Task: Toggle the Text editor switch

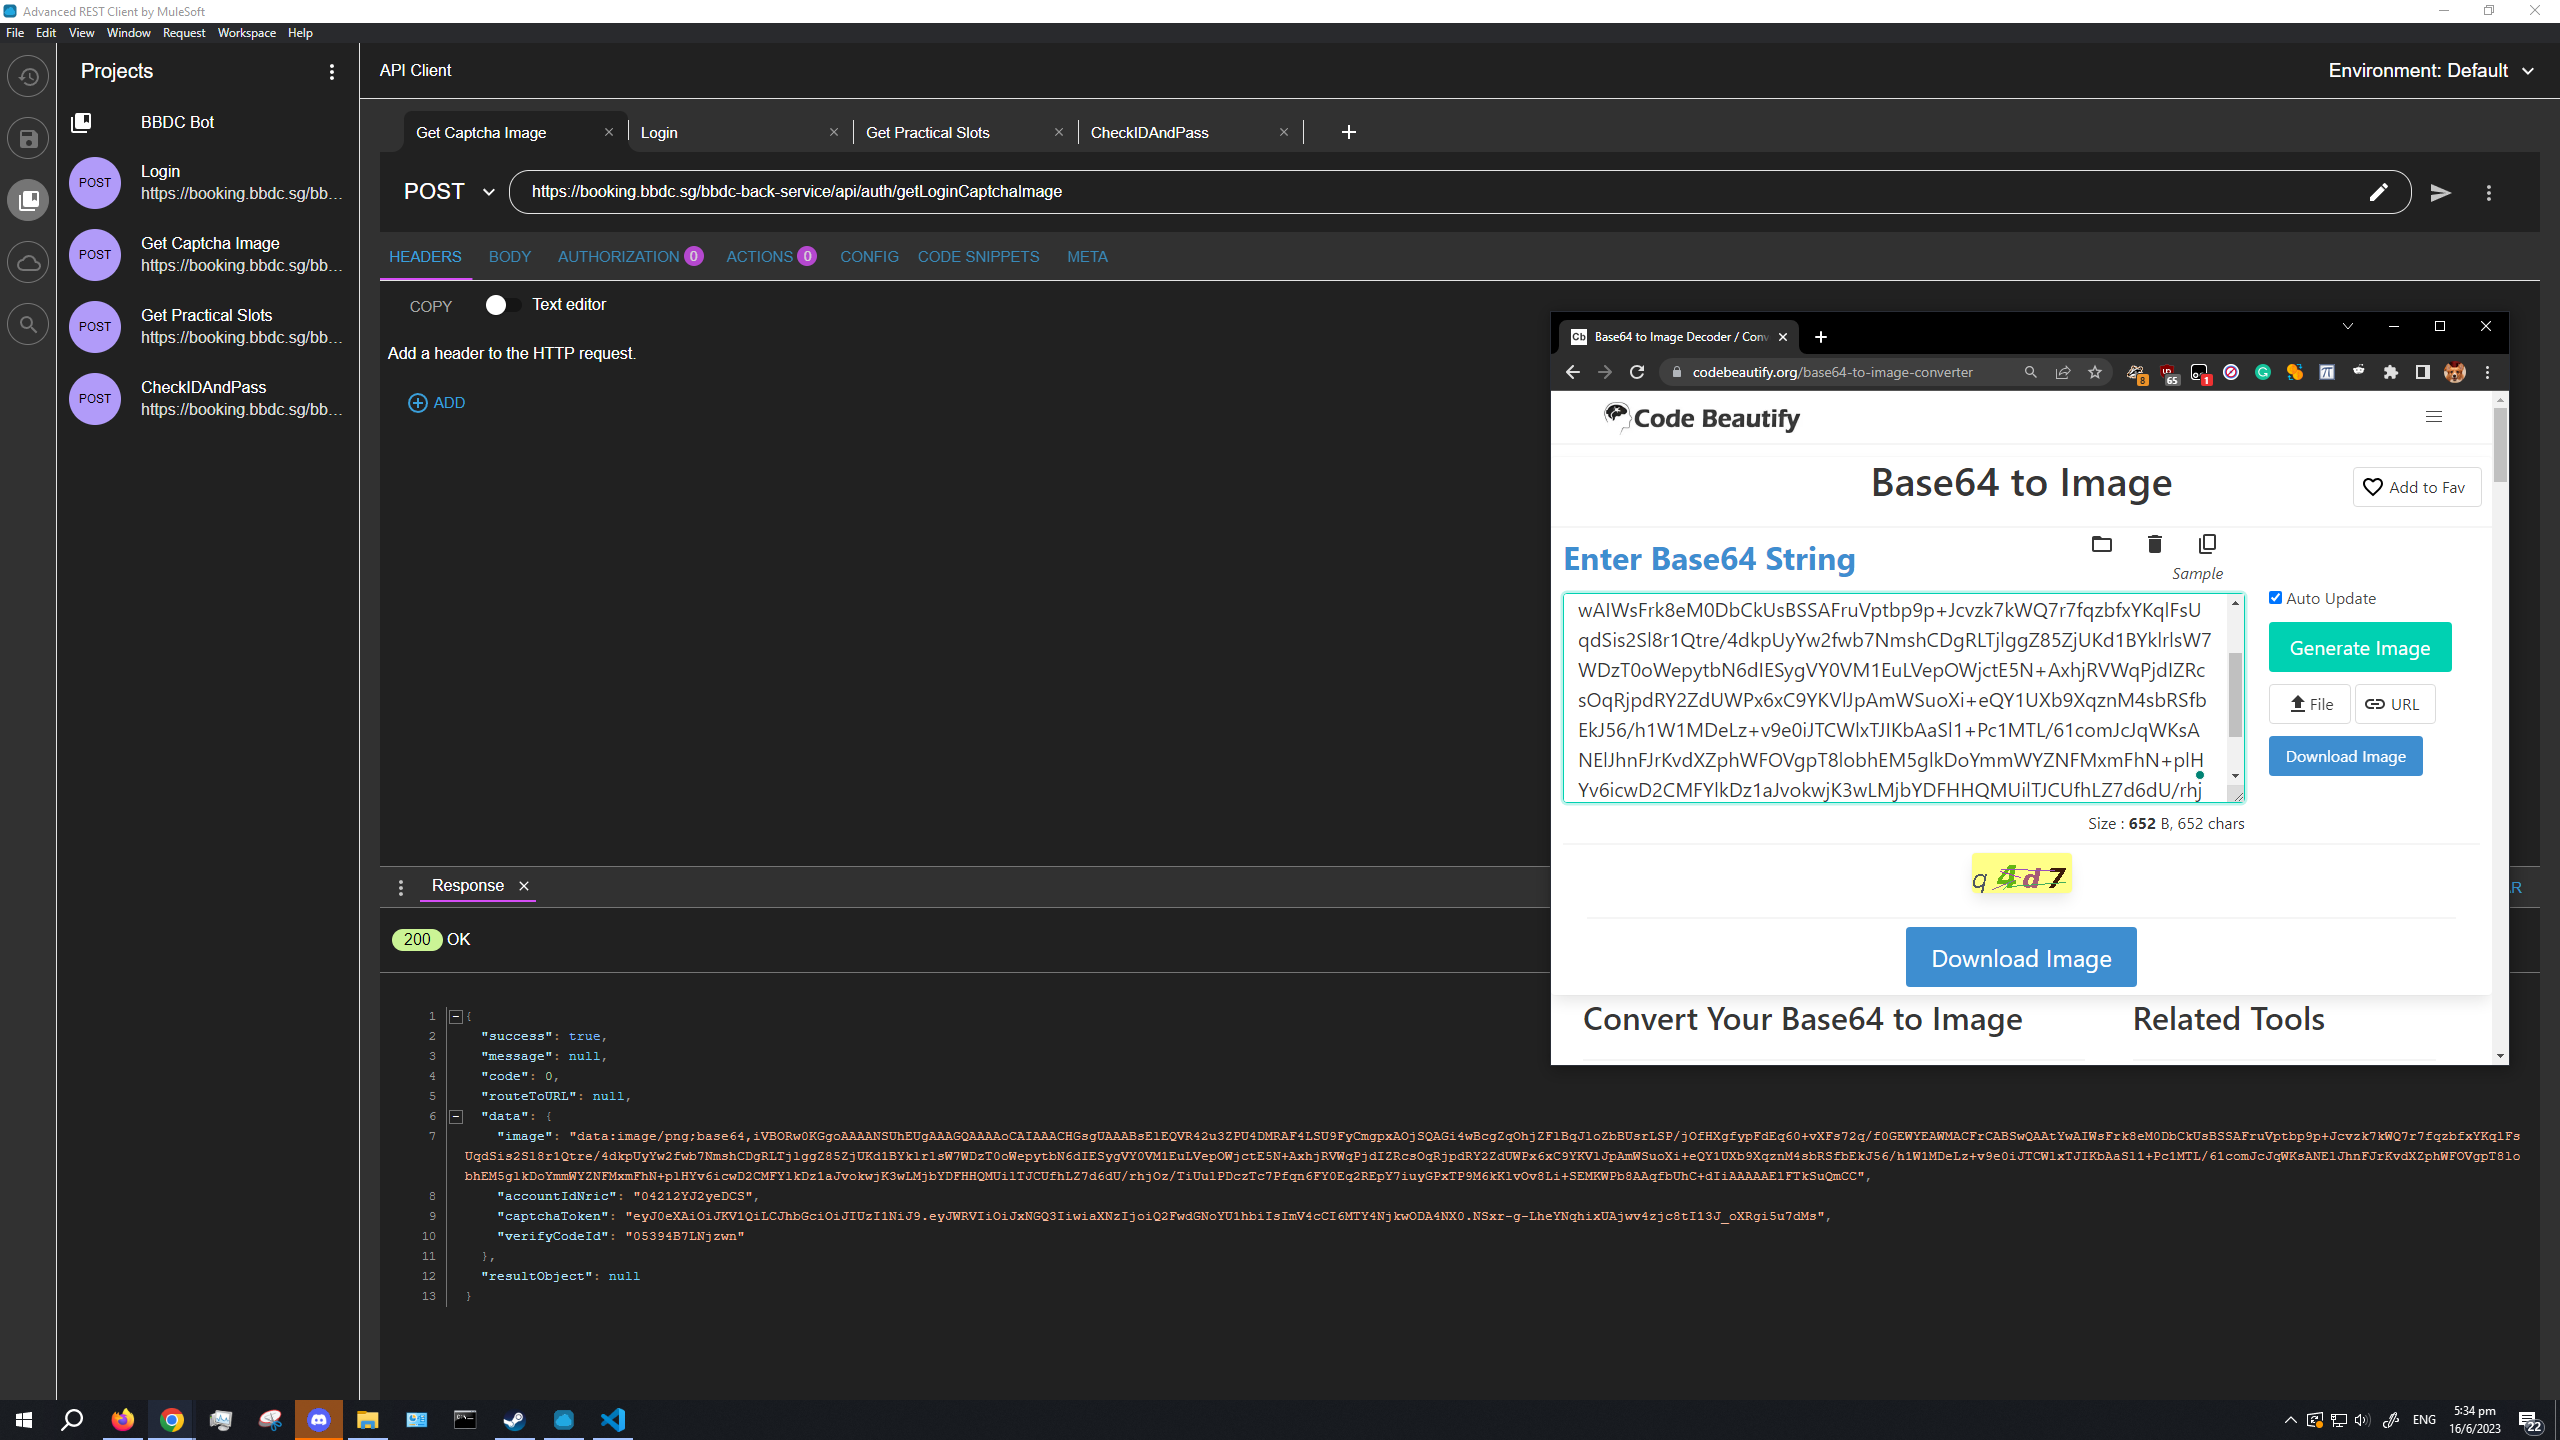Action: [x=501, y=305]
